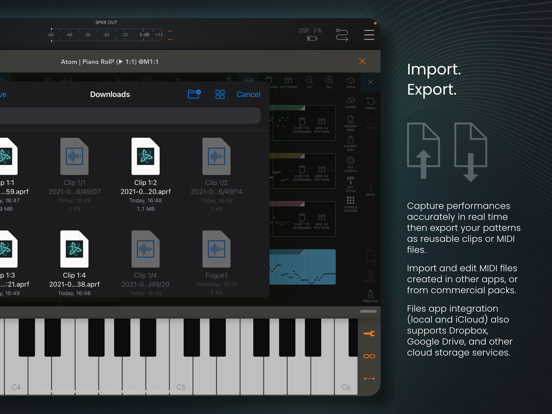This screenshot has width=552, height=414.
Task: Open the Patterns folder toolbar icon
Action: [288, 82]
